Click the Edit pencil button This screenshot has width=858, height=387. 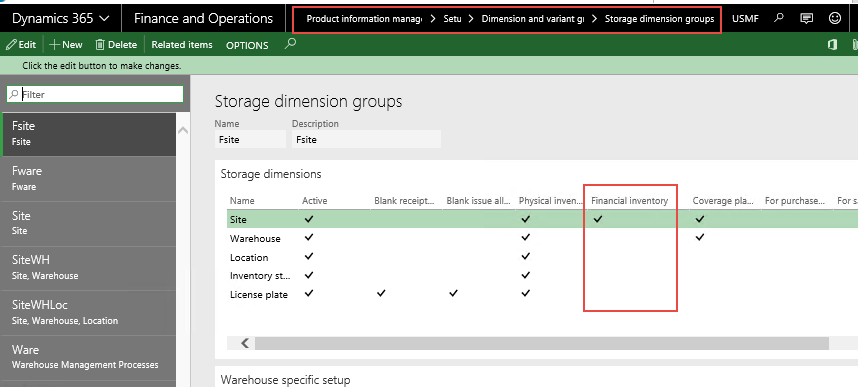[x=21, y=45]
